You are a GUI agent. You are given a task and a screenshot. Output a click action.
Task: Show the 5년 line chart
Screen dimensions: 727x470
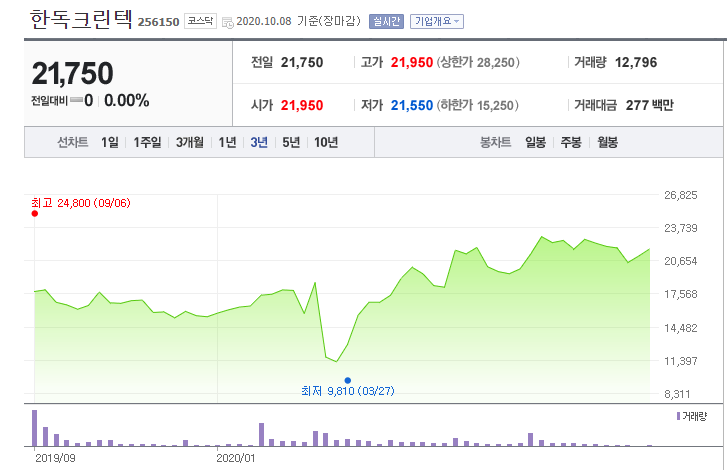pos(291,142)
